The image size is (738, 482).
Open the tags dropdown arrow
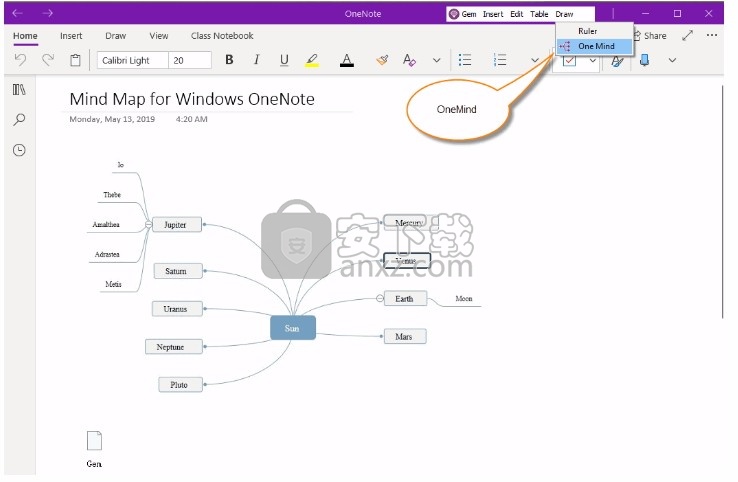pyautogui.click(x=593, y=61)
